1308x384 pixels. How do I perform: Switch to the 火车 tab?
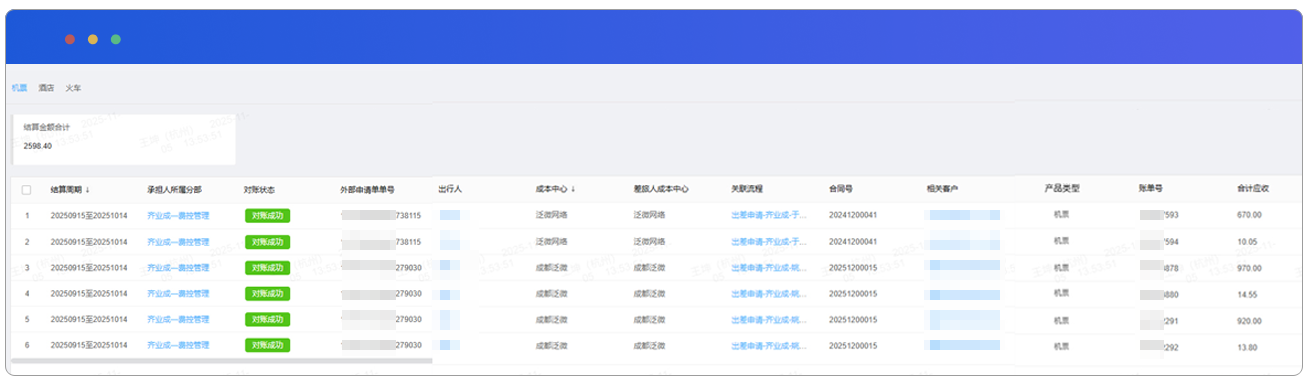(73, 88)
